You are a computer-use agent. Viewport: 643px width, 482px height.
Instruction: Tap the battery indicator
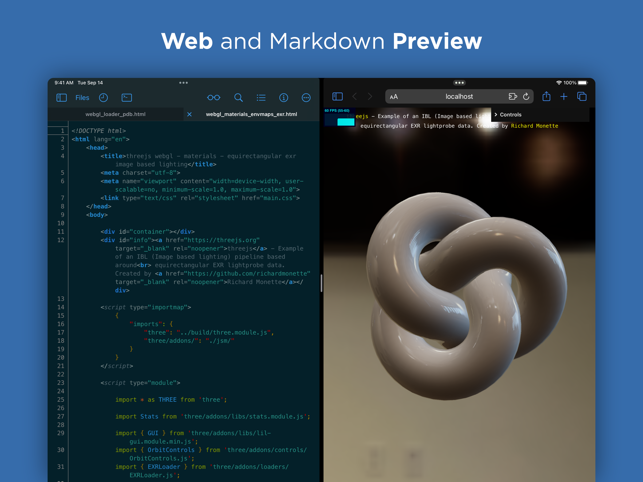582,83
